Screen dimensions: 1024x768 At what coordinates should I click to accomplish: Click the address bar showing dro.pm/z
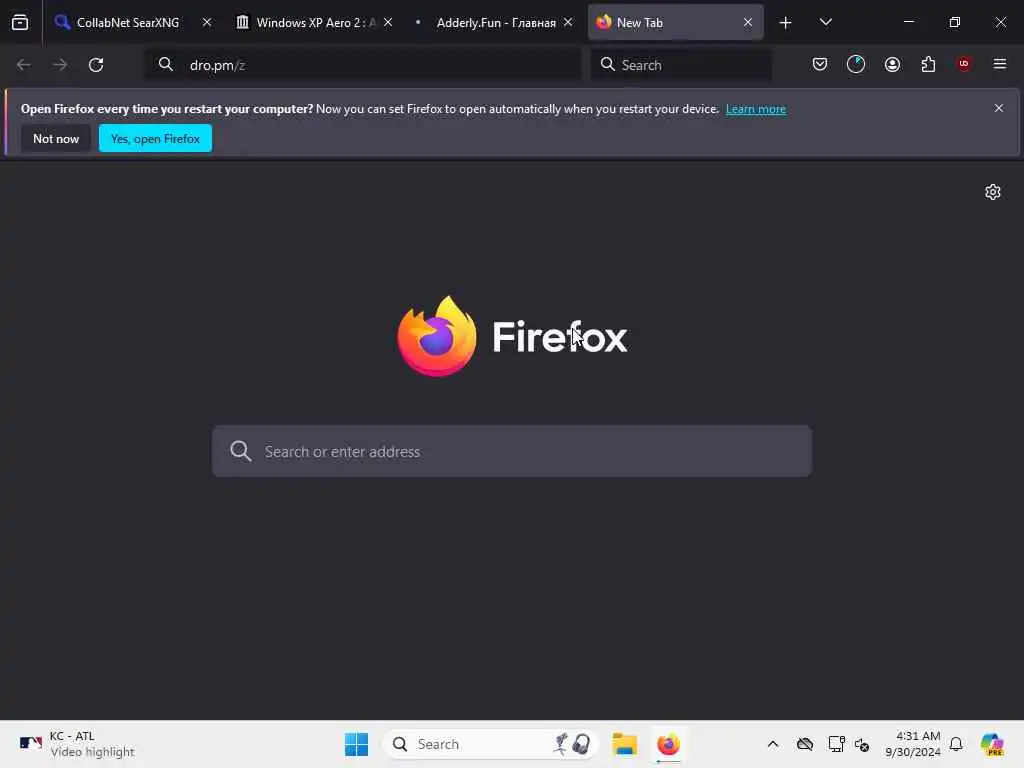click(363, 65)
